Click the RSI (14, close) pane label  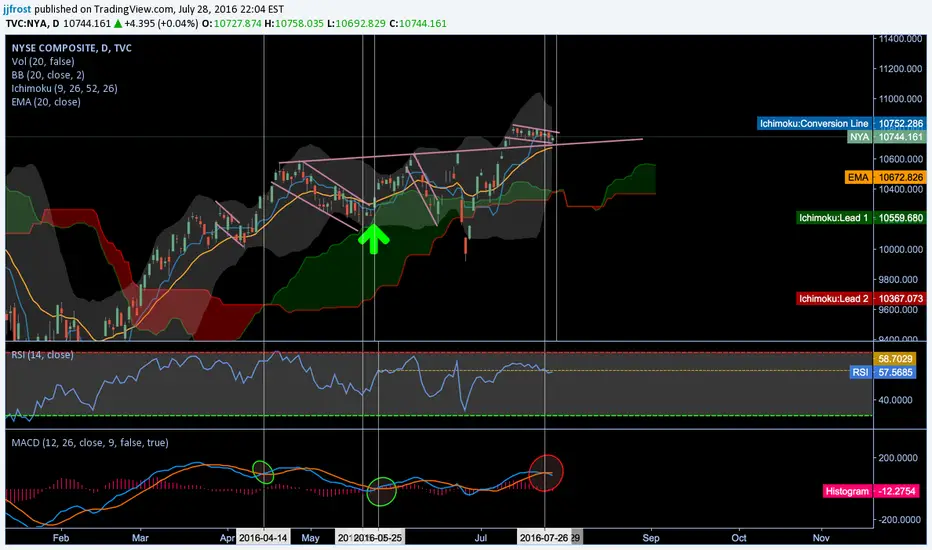point(42,355)
